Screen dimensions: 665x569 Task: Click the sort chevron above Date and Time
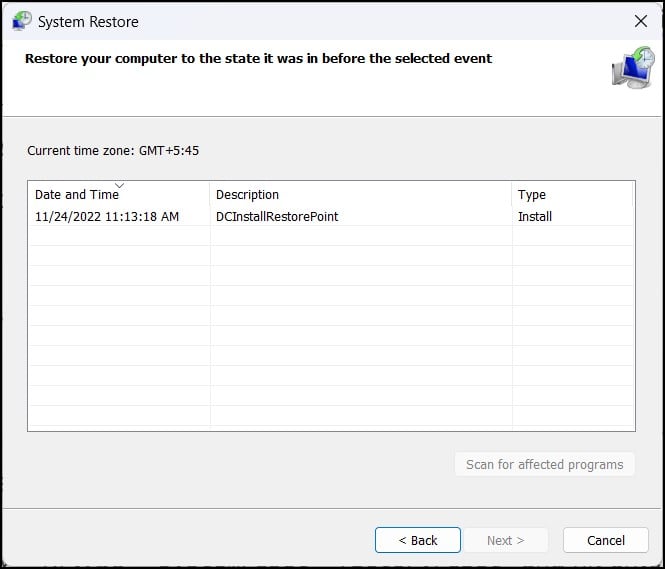(x=120, y=185)
